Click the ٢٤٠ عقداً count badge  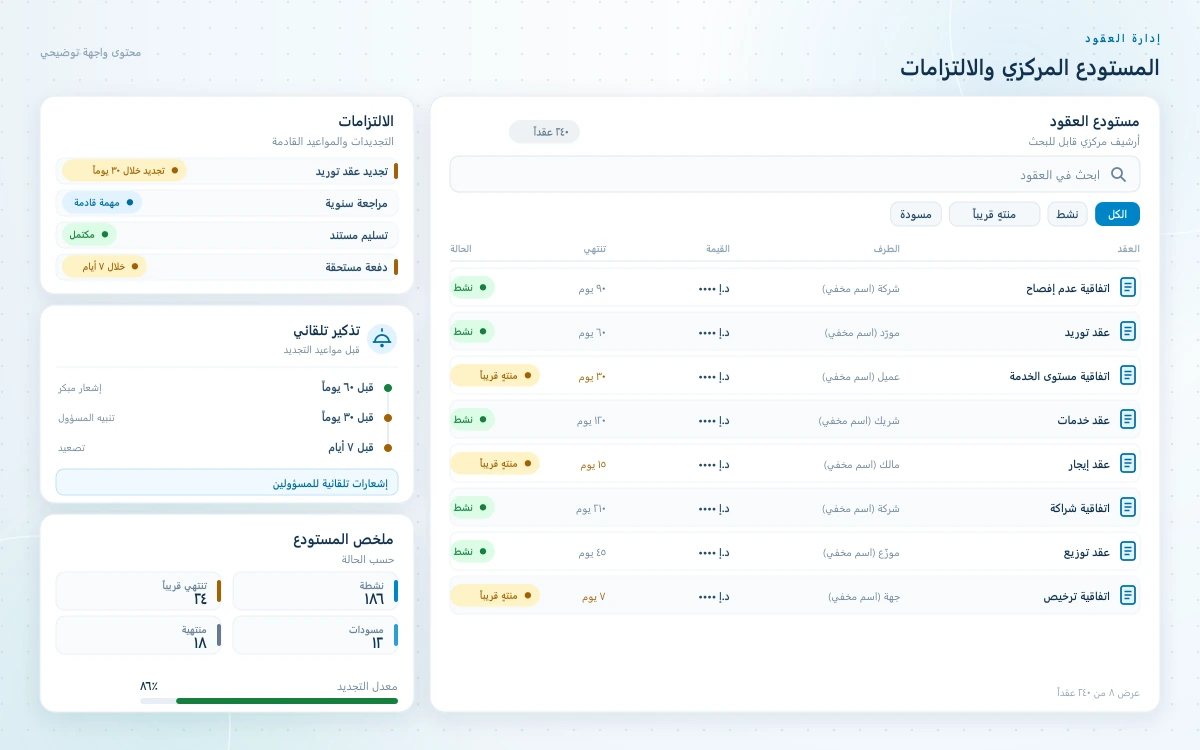tap(544, 131)
